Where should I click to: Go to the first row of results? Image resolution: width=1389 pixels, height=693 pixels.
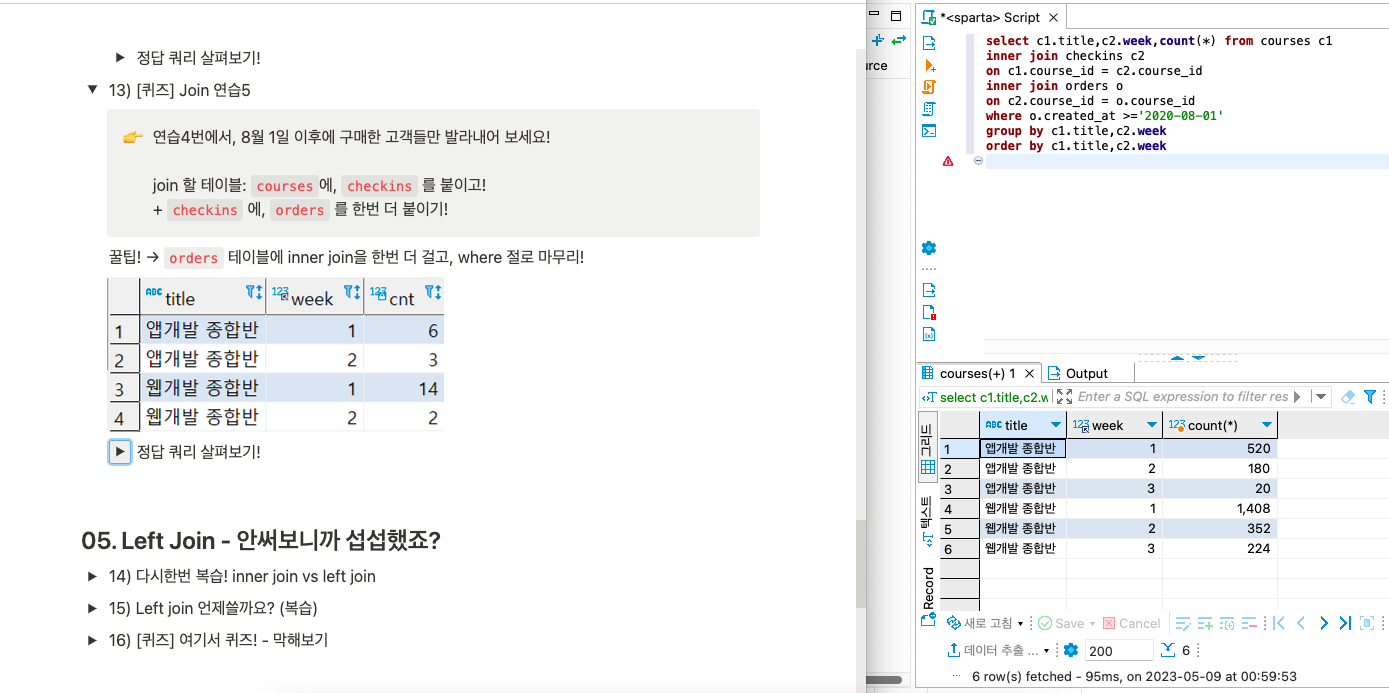[1279, 623]
